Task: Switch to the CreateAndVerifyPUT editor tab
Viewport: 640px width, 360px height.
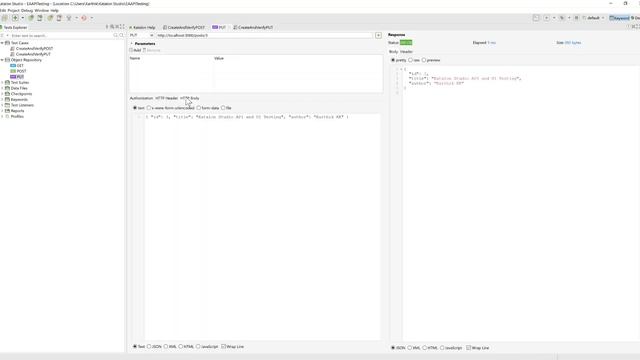Action: click(x=253, y=27)
